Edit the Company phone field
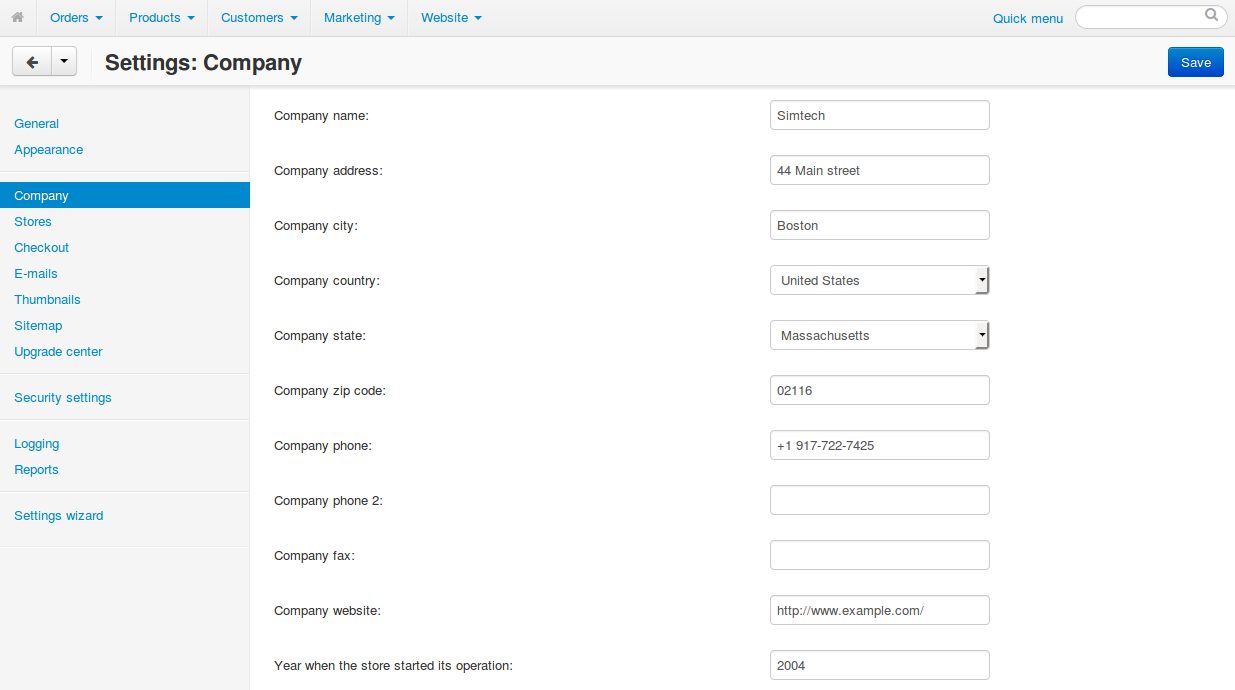1235x690 pixels. click(x=880, y=445)
